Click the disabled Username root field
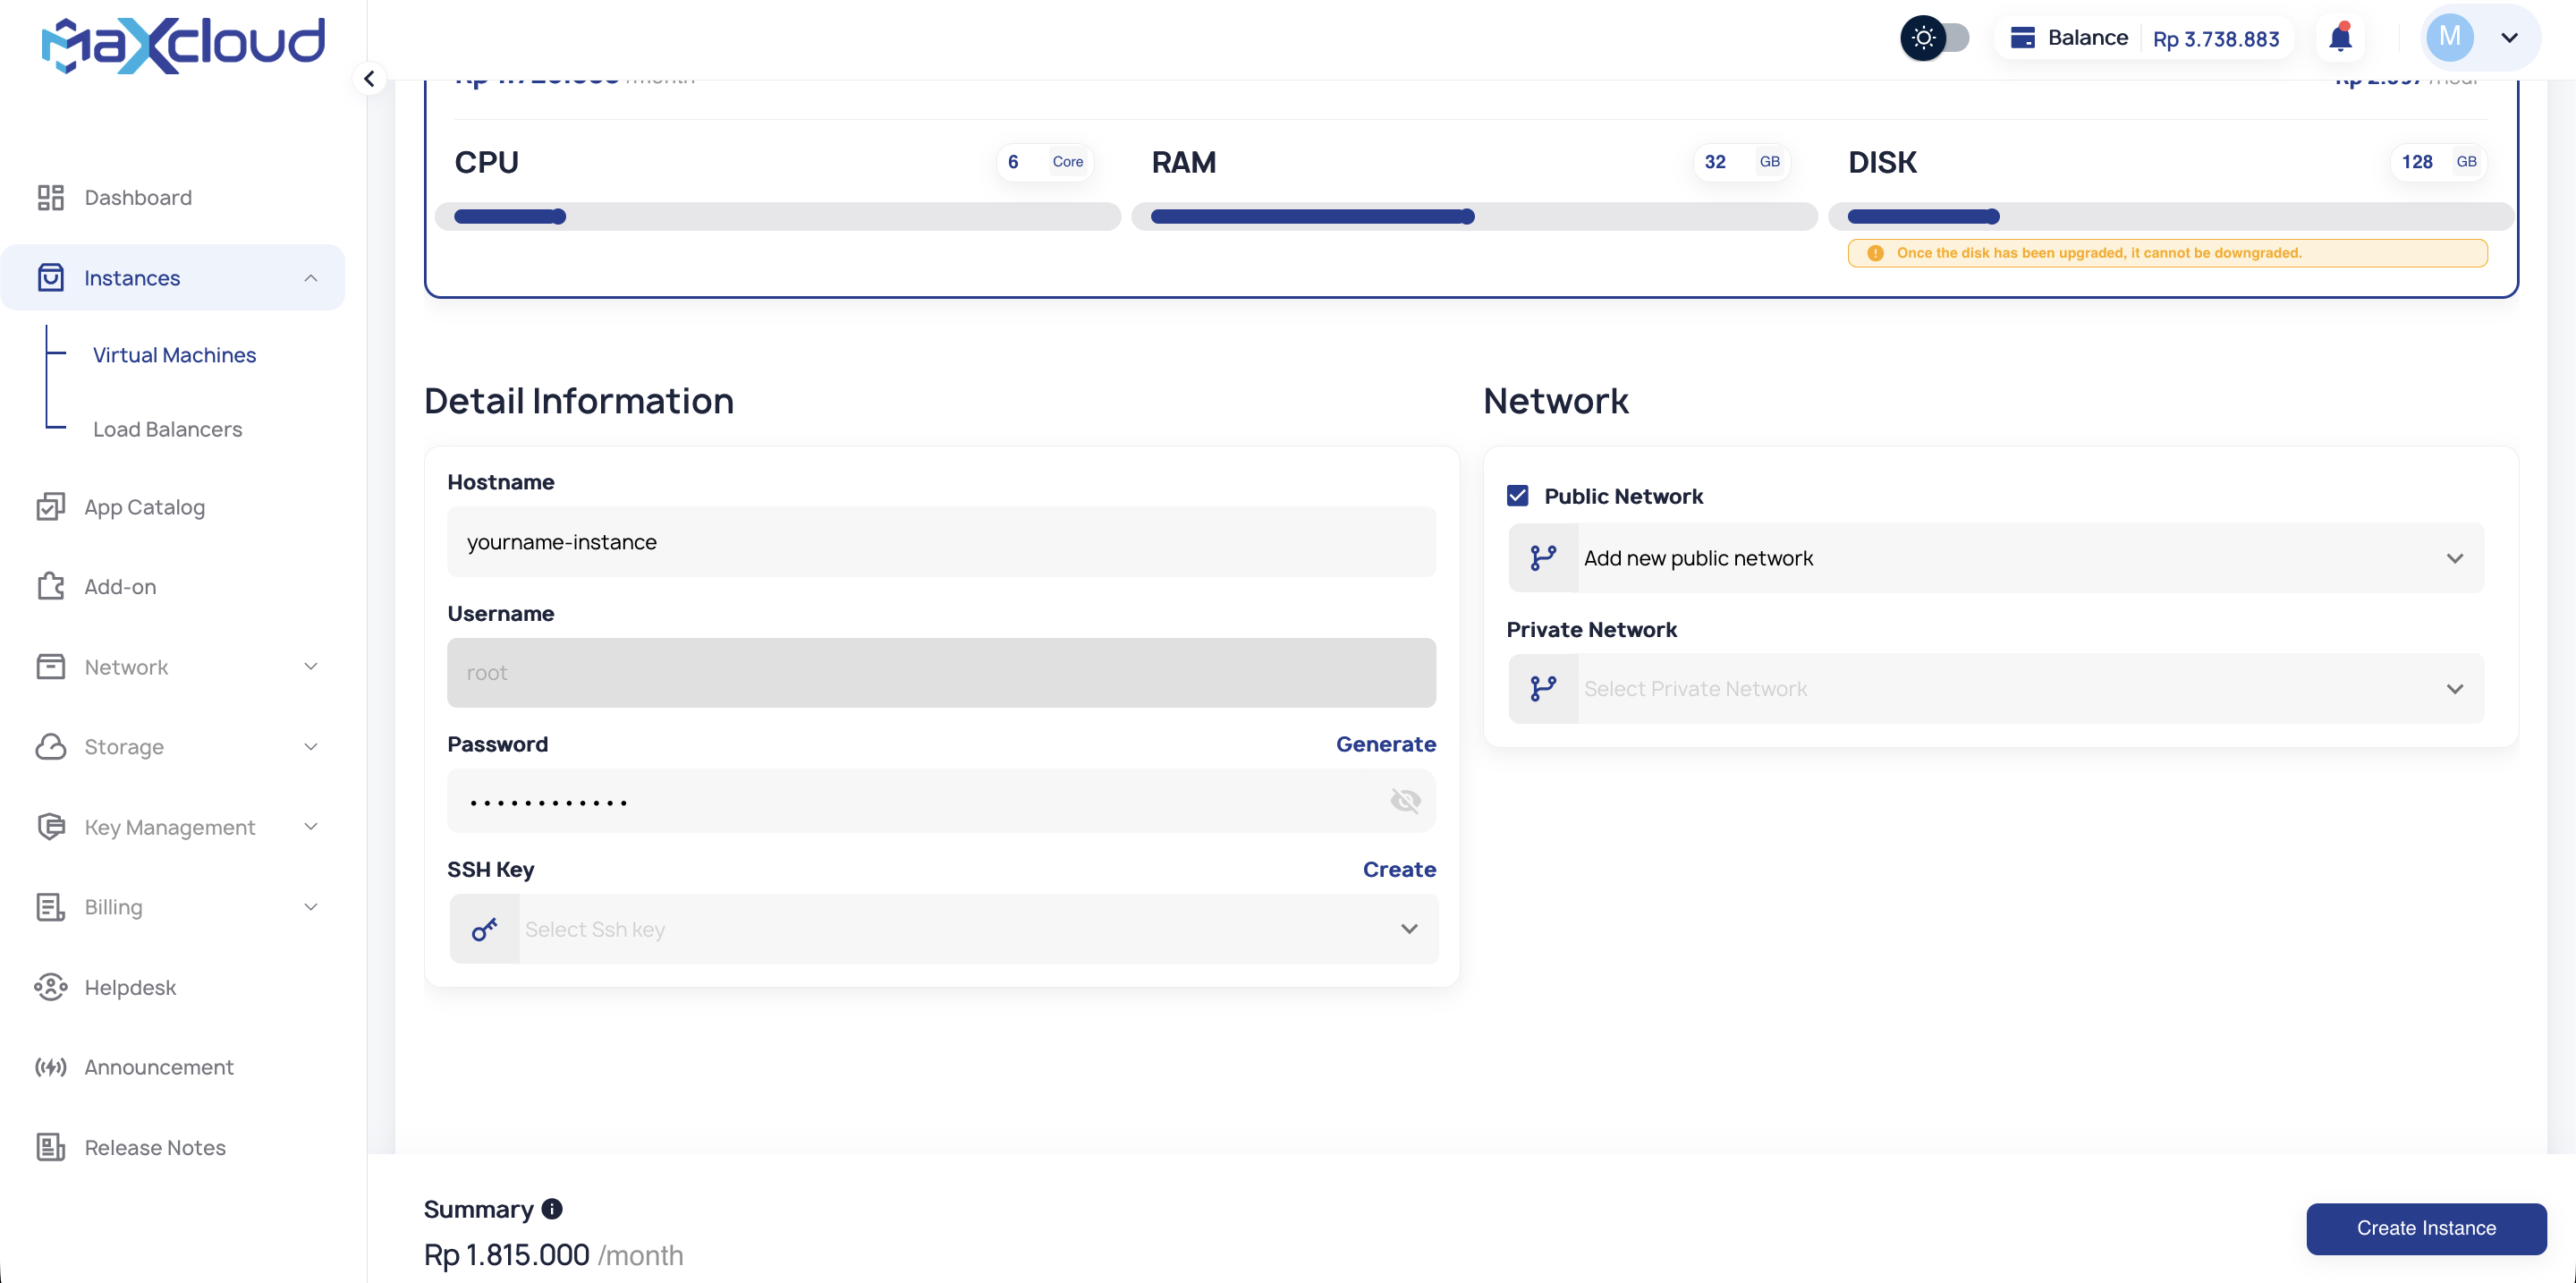 (x=941, y=672)
